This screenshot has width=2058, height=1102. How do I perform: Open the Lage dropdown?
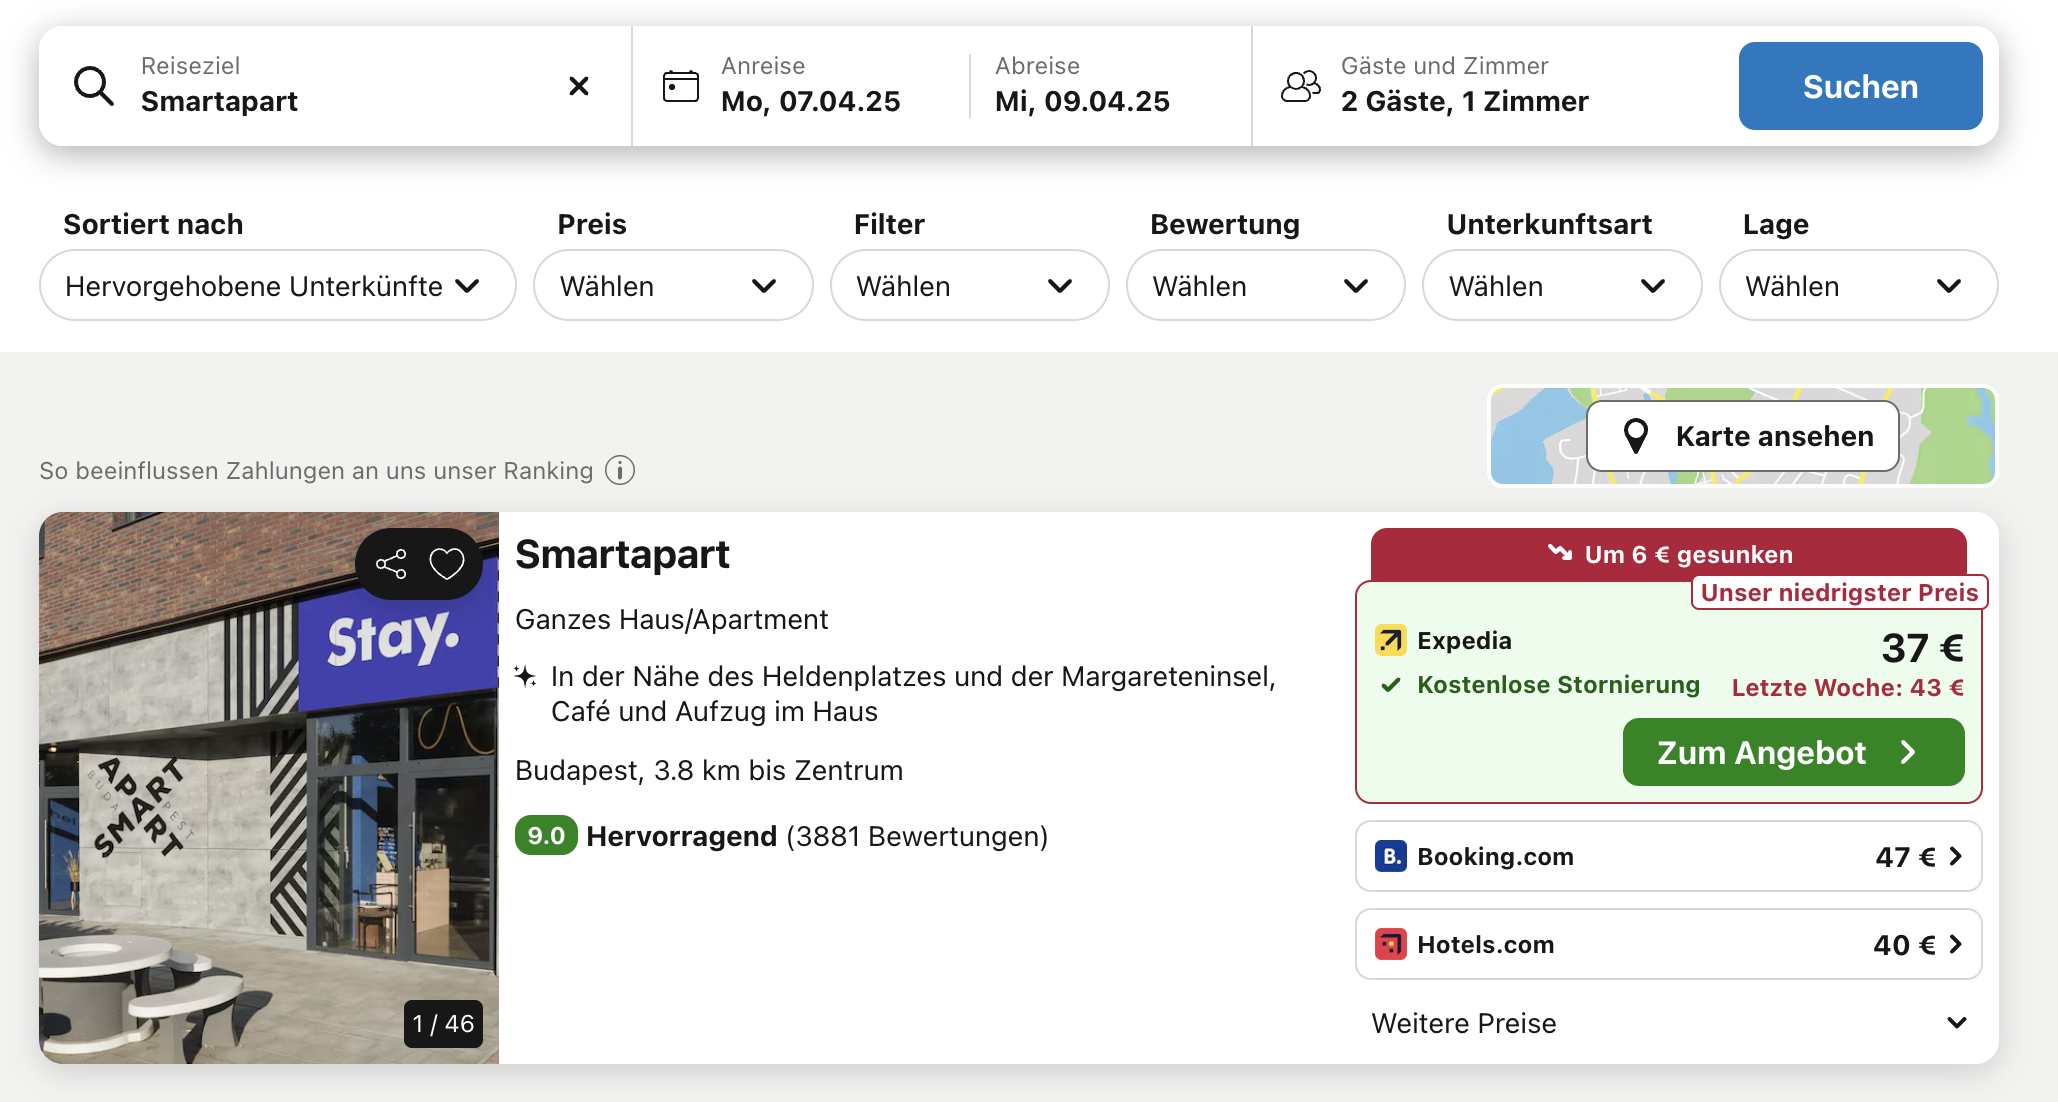click(x=1858, y=285)
